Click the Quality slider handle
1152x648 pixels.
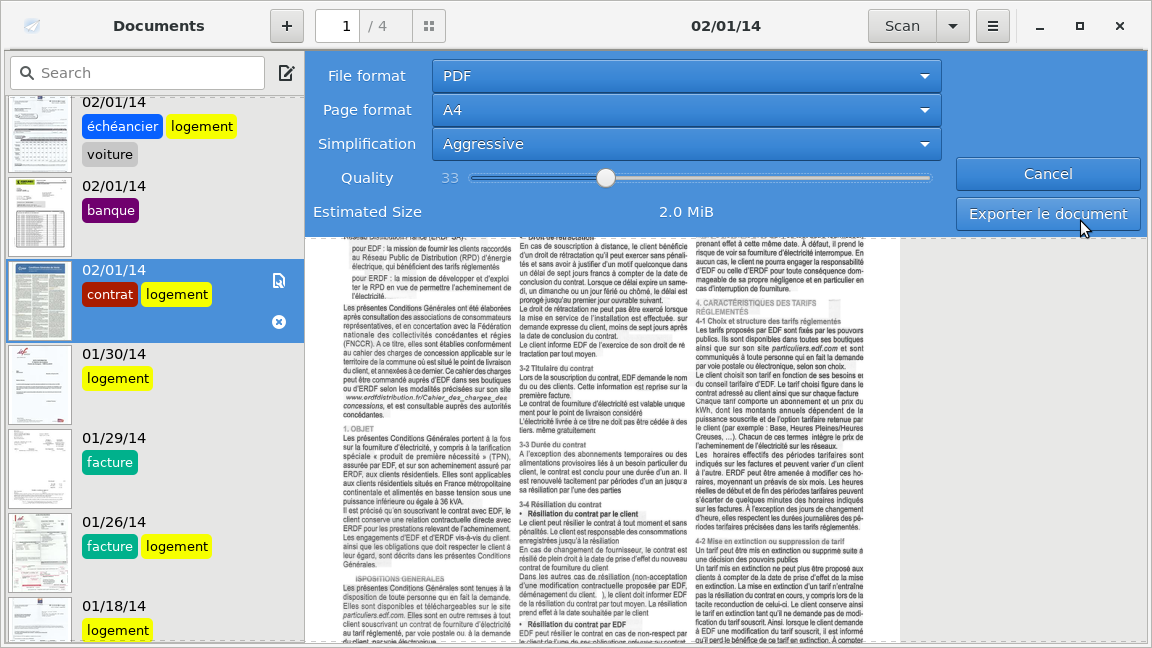coord(605,178)
